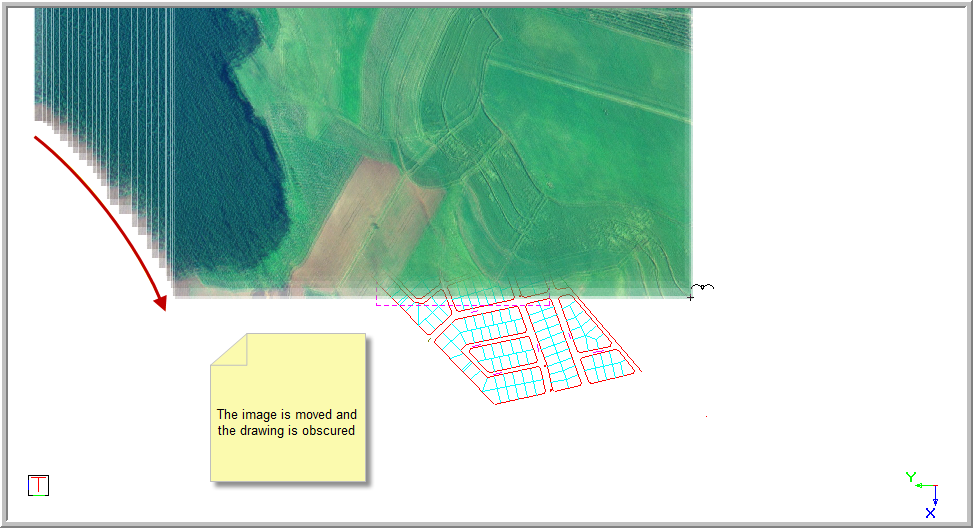Pick the bottom-left block of cyan lots
The height and width of the screenshot is (528, 973).
513,381
